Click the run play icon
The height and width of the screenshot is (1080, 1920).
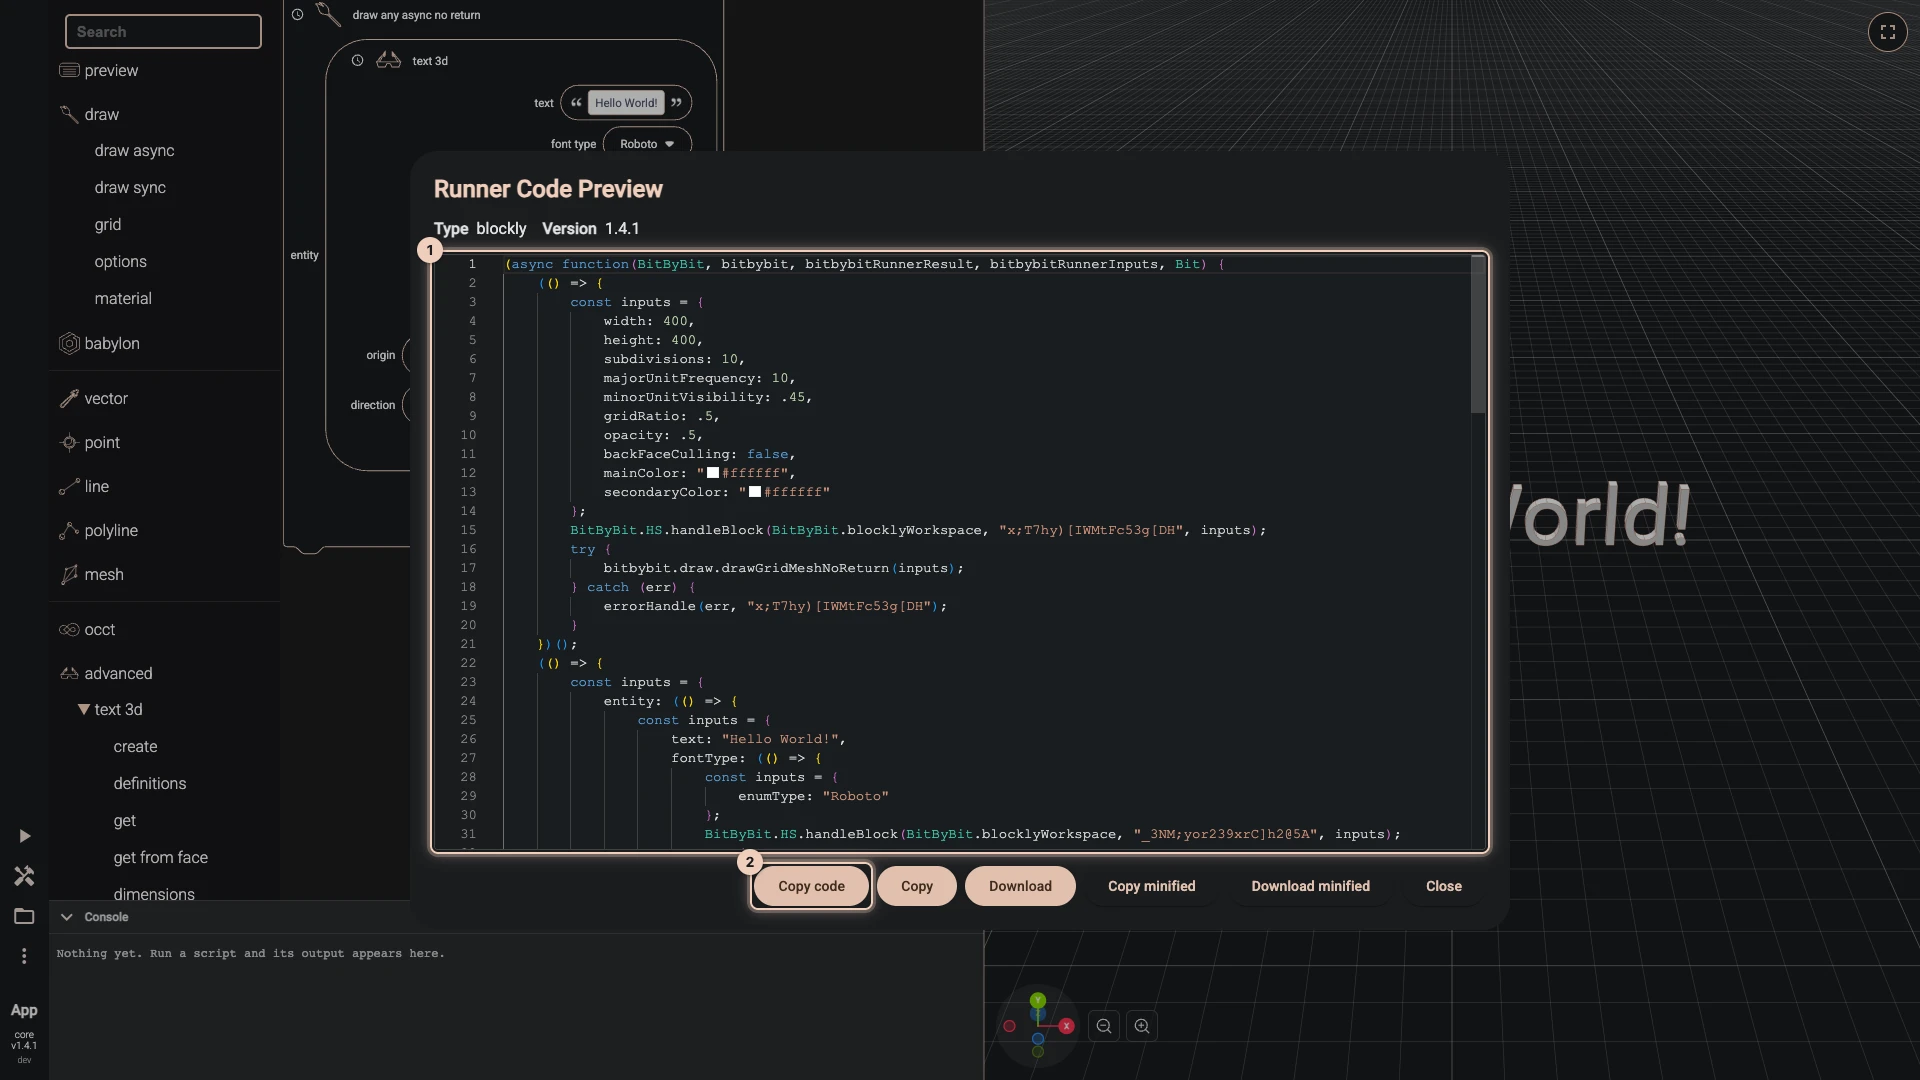tap(25, 836)
